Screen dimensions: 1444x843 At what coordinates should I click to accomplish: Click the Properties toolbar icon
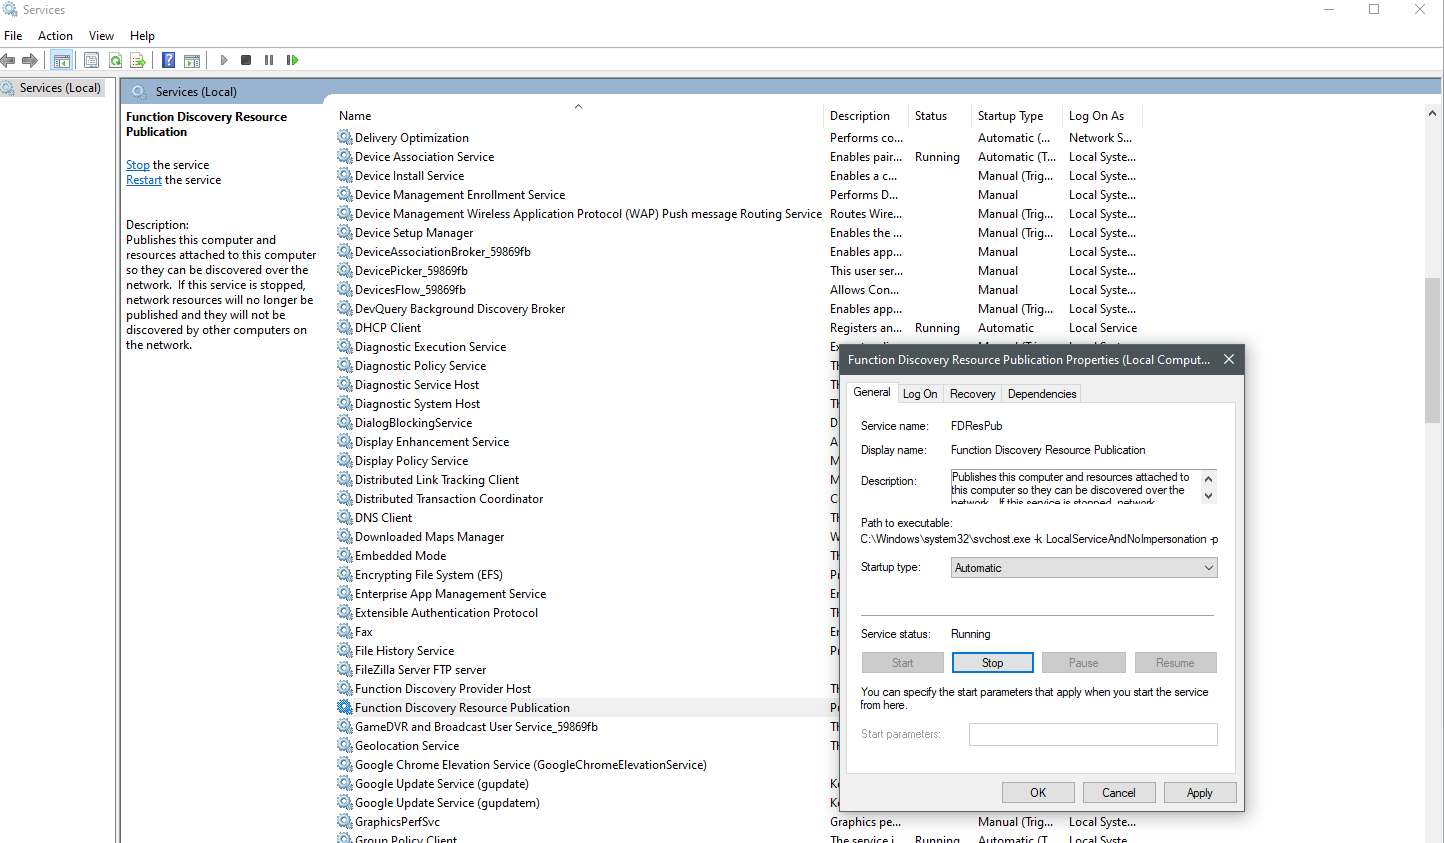click(x=91, y=60)
